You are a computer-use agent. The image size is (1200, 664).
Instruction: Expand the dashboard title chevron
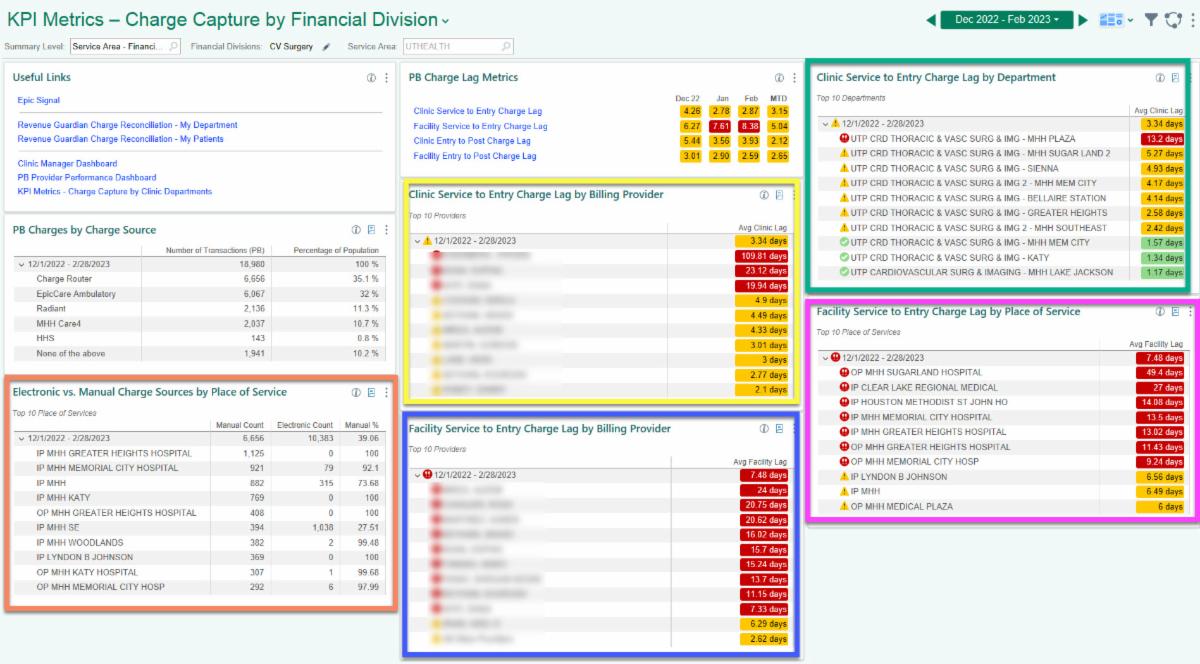[444, 18]
